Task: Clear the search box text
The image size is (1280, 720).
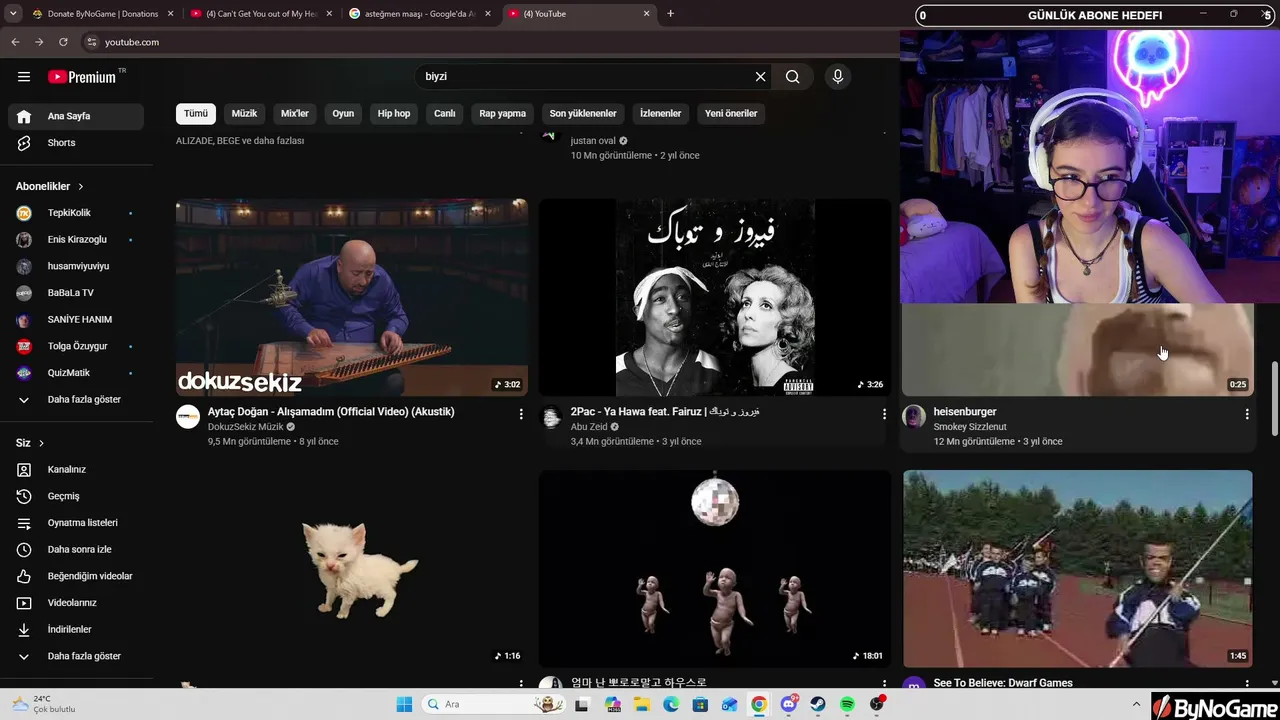Action: (x=760, y=77)
